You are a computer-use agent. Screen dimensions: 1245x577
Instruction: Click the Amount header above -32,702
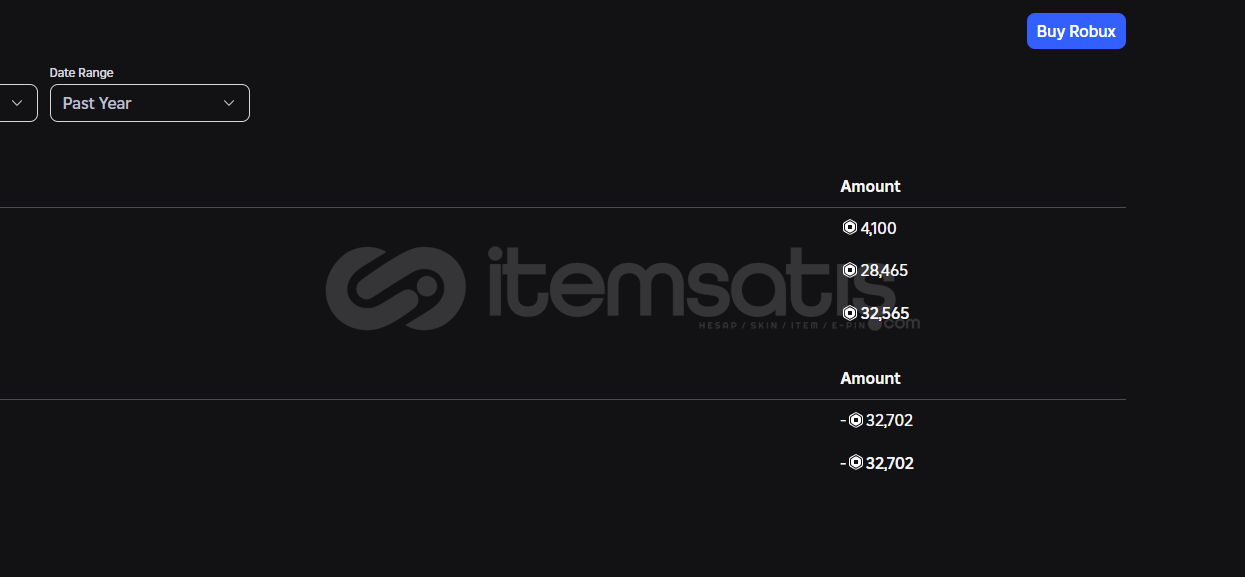click(870, 378)
